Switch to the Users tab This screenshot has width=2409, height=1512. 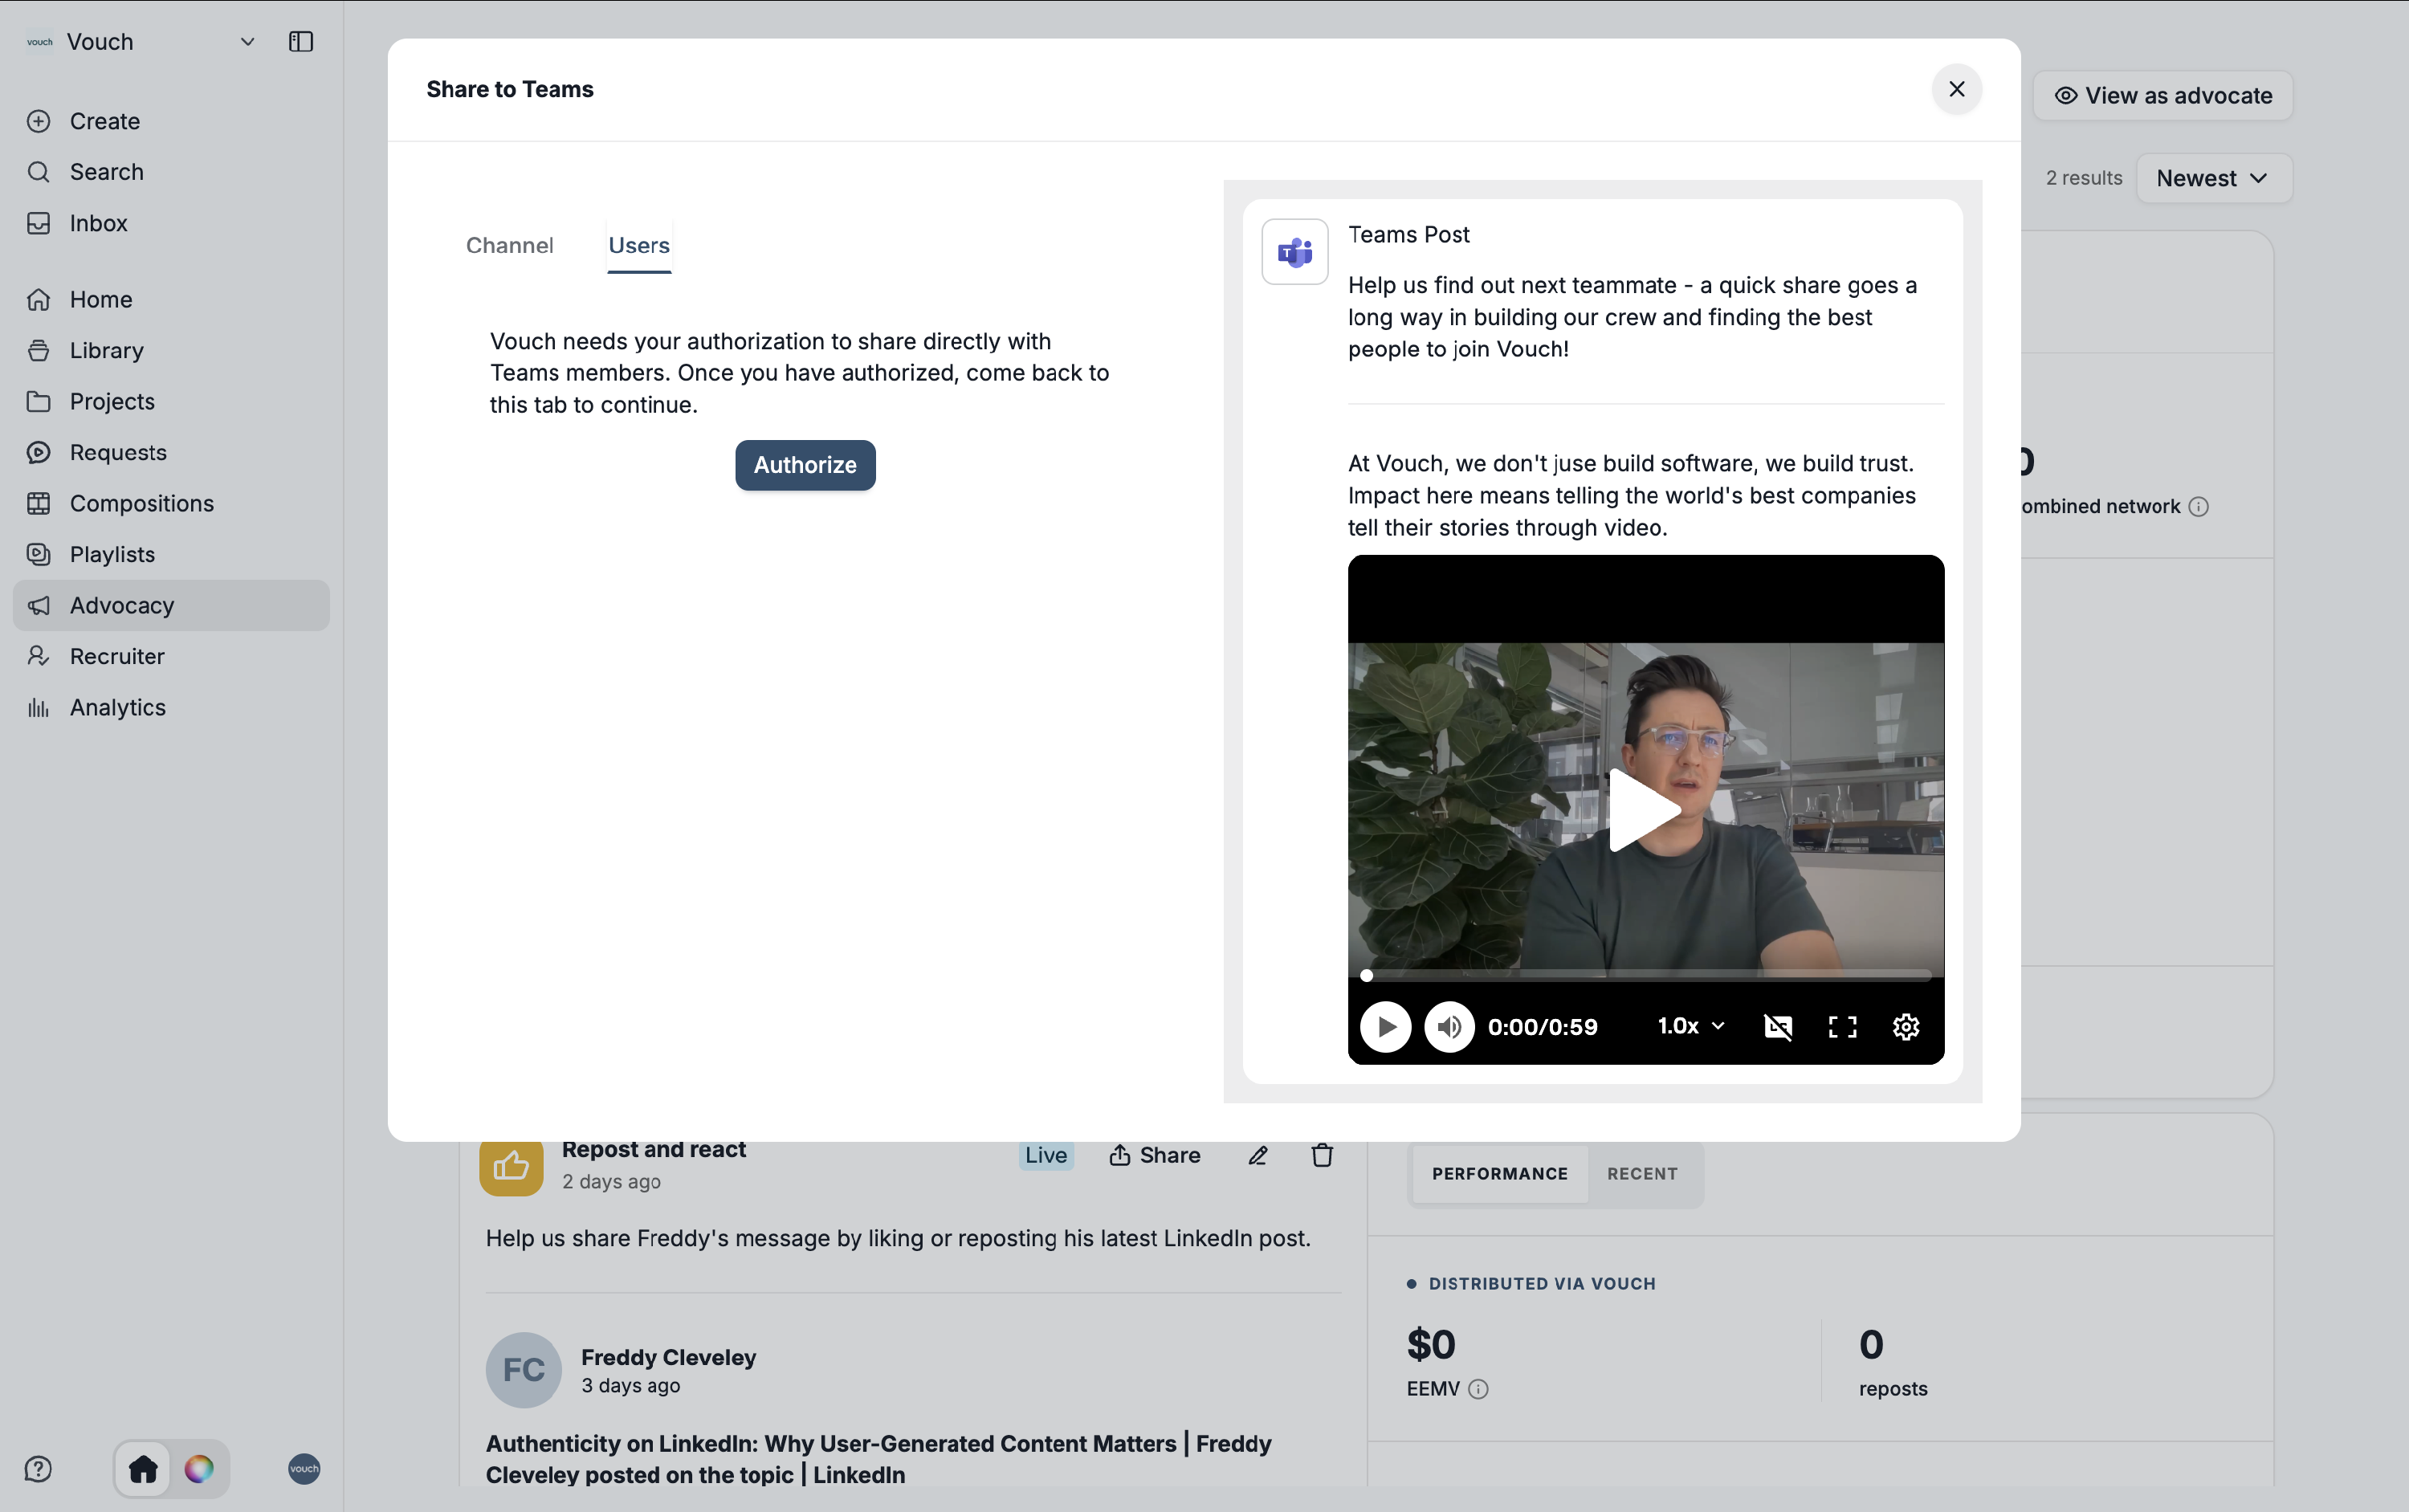639,245
